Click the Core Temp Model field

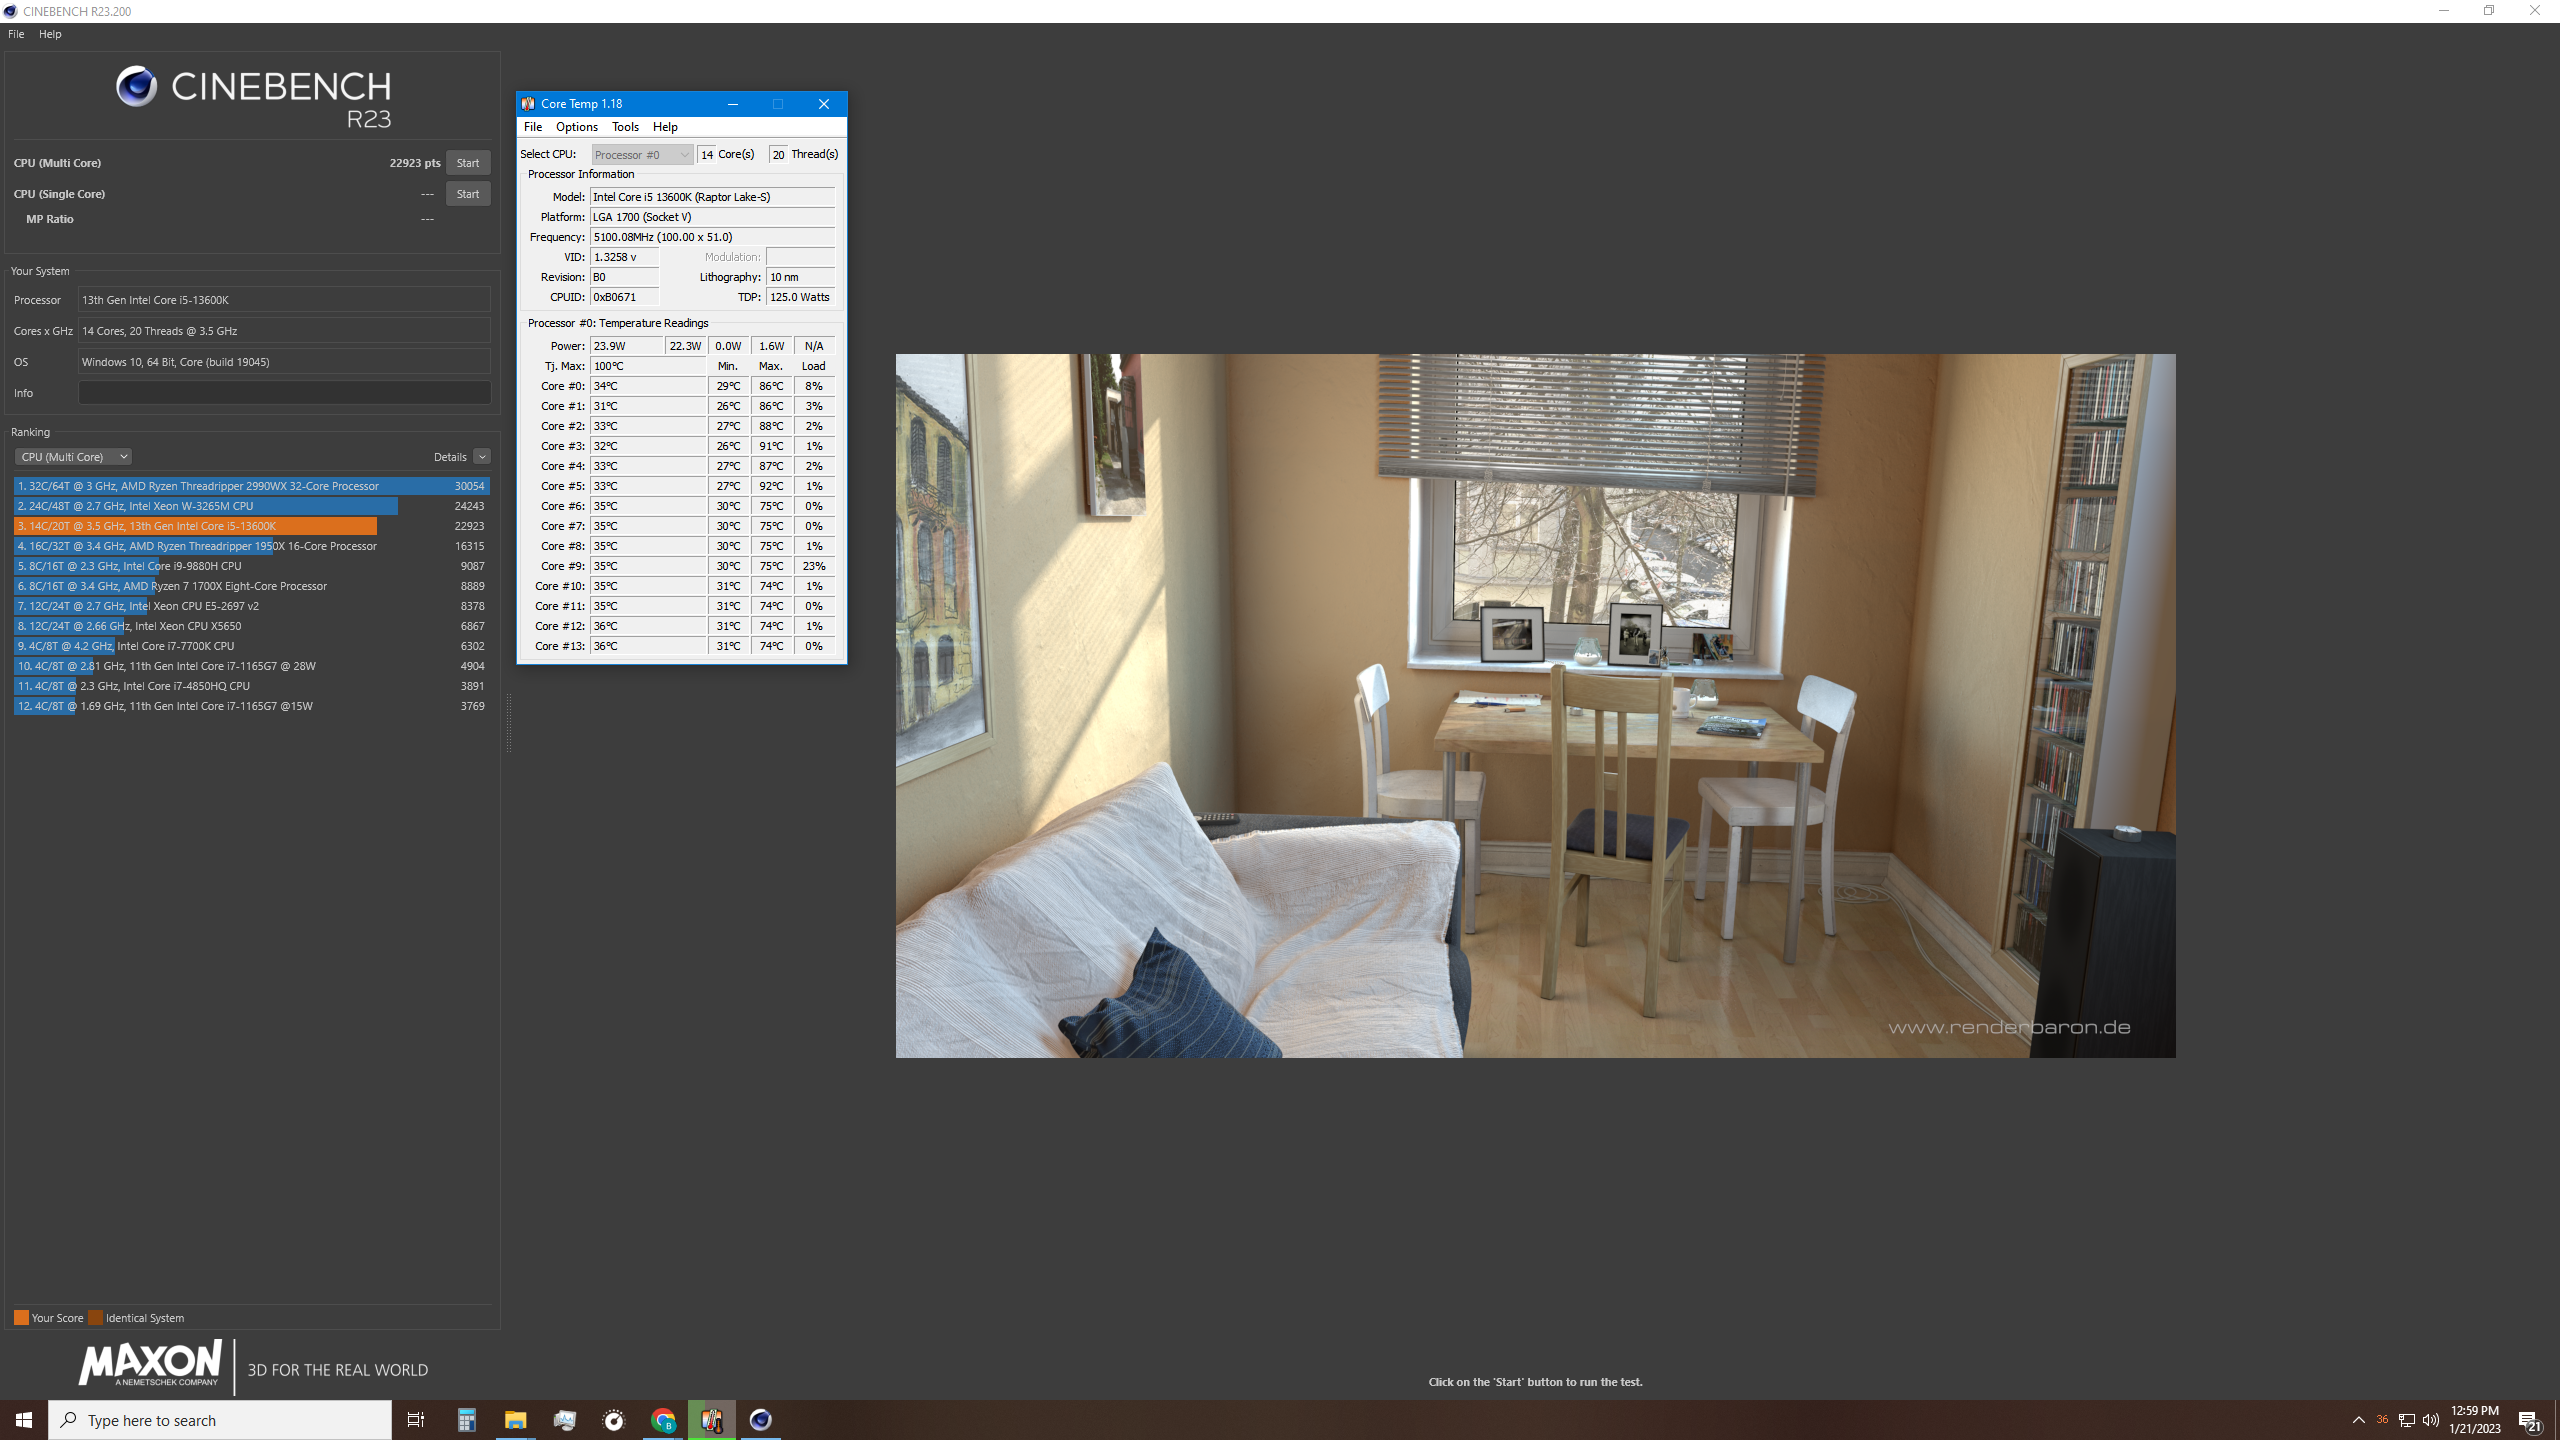tap(712, 197)
